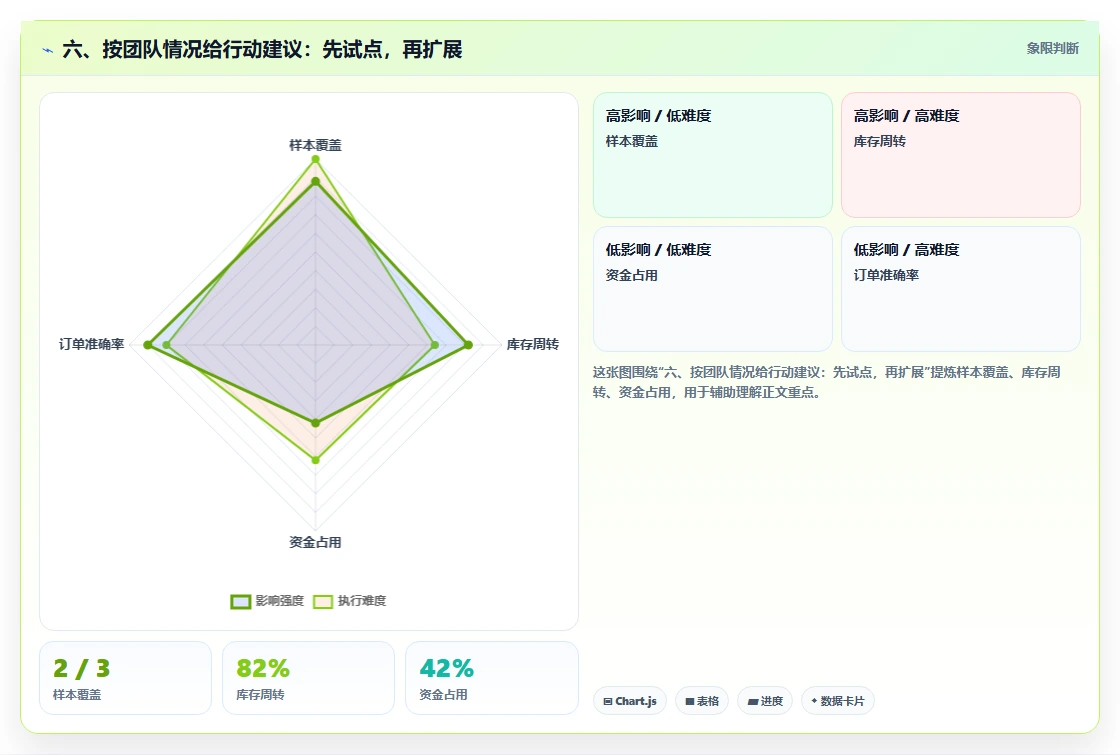
Task: Click 资金占用 text in the 低影响 / 低难度 card
Action: coord(631,275)
